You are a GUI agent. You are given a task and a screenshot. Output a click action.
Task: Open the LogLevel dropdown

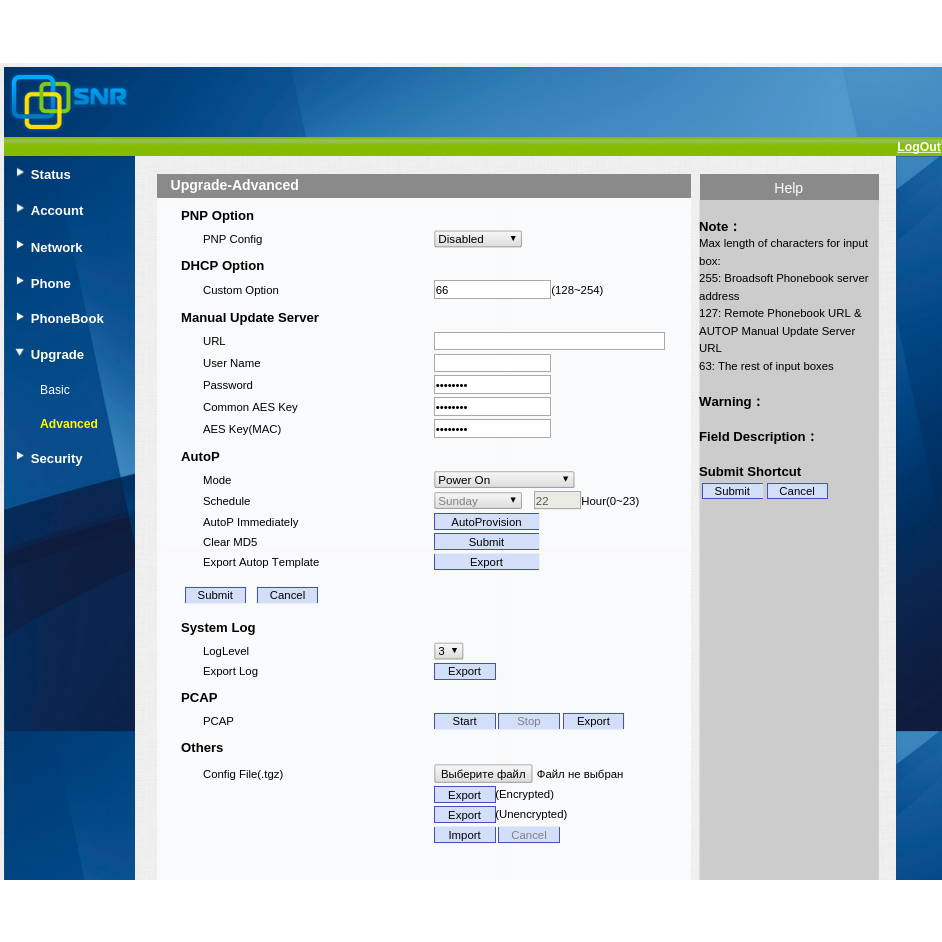click(x=448, y=651)
